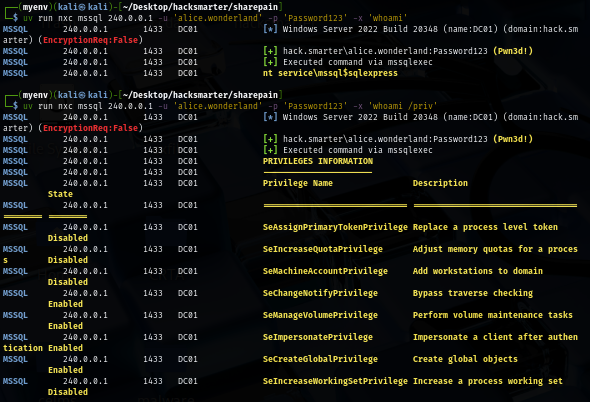Select 'nt service\mssql$sqlexpress' output line
The height and width of the screenshot is (402, 590).
tap(330, 73)
